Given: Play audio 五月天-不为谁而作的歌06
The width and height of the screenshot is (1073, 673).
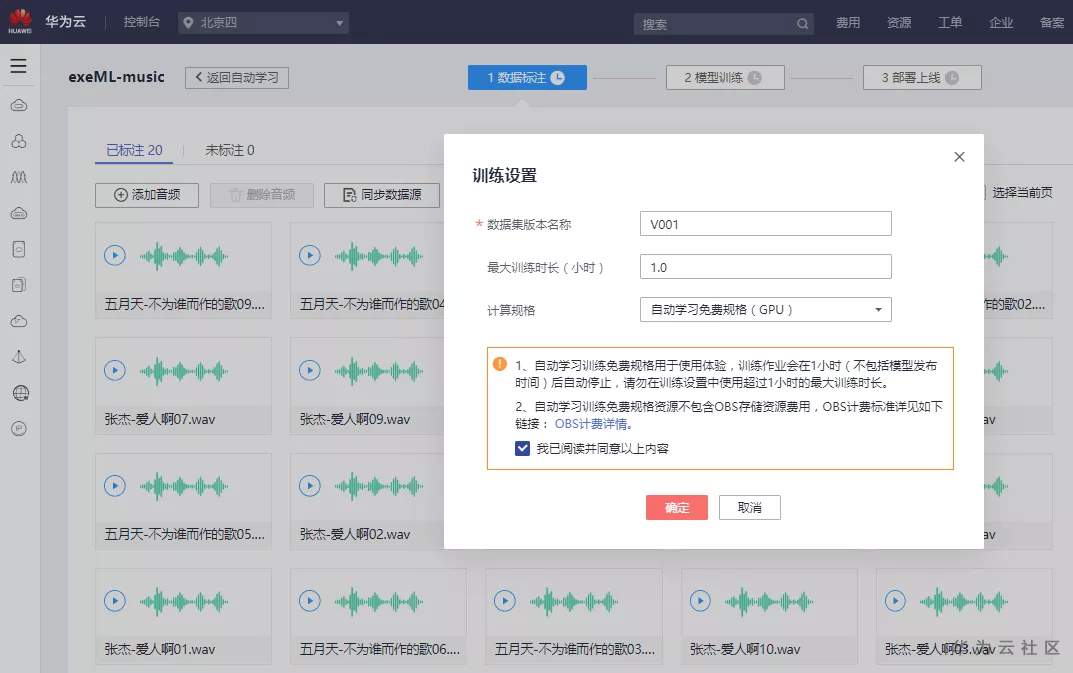Looking at the screenshot, I should click(x=310, y=601).
